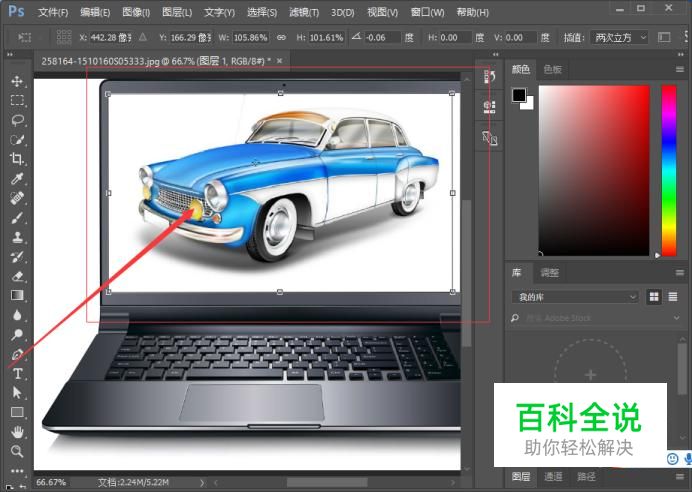This screenshot has width=692, height=492.
Task: Show library items as grid view
Action: 654,297
